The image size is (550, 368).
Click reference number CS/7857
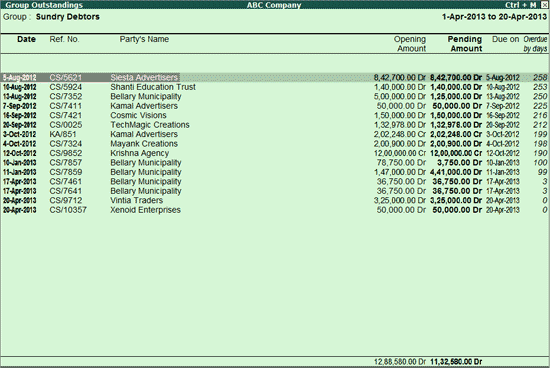(66, 163)
